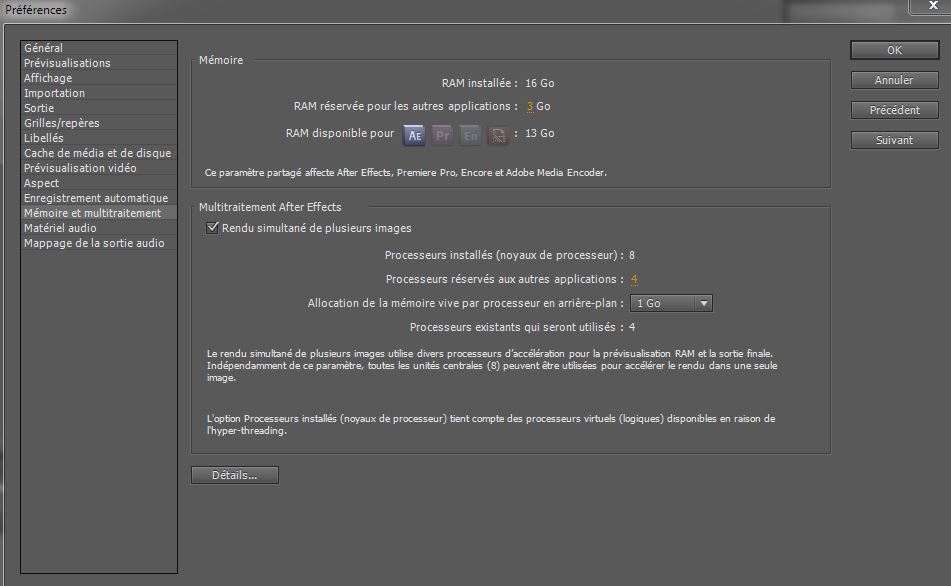Click the Premiere Pro (Pr) icon

(x=442, y=135)
